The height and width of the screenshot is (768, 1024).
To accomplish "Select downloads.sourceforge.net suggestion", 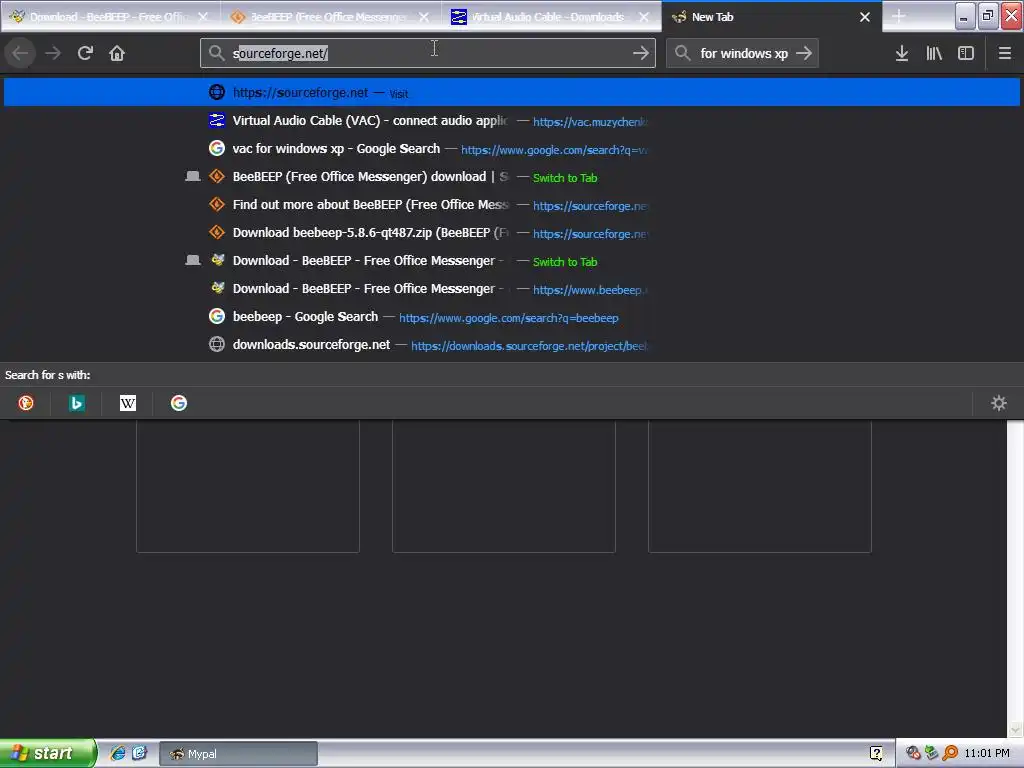I will pos(512,344).
